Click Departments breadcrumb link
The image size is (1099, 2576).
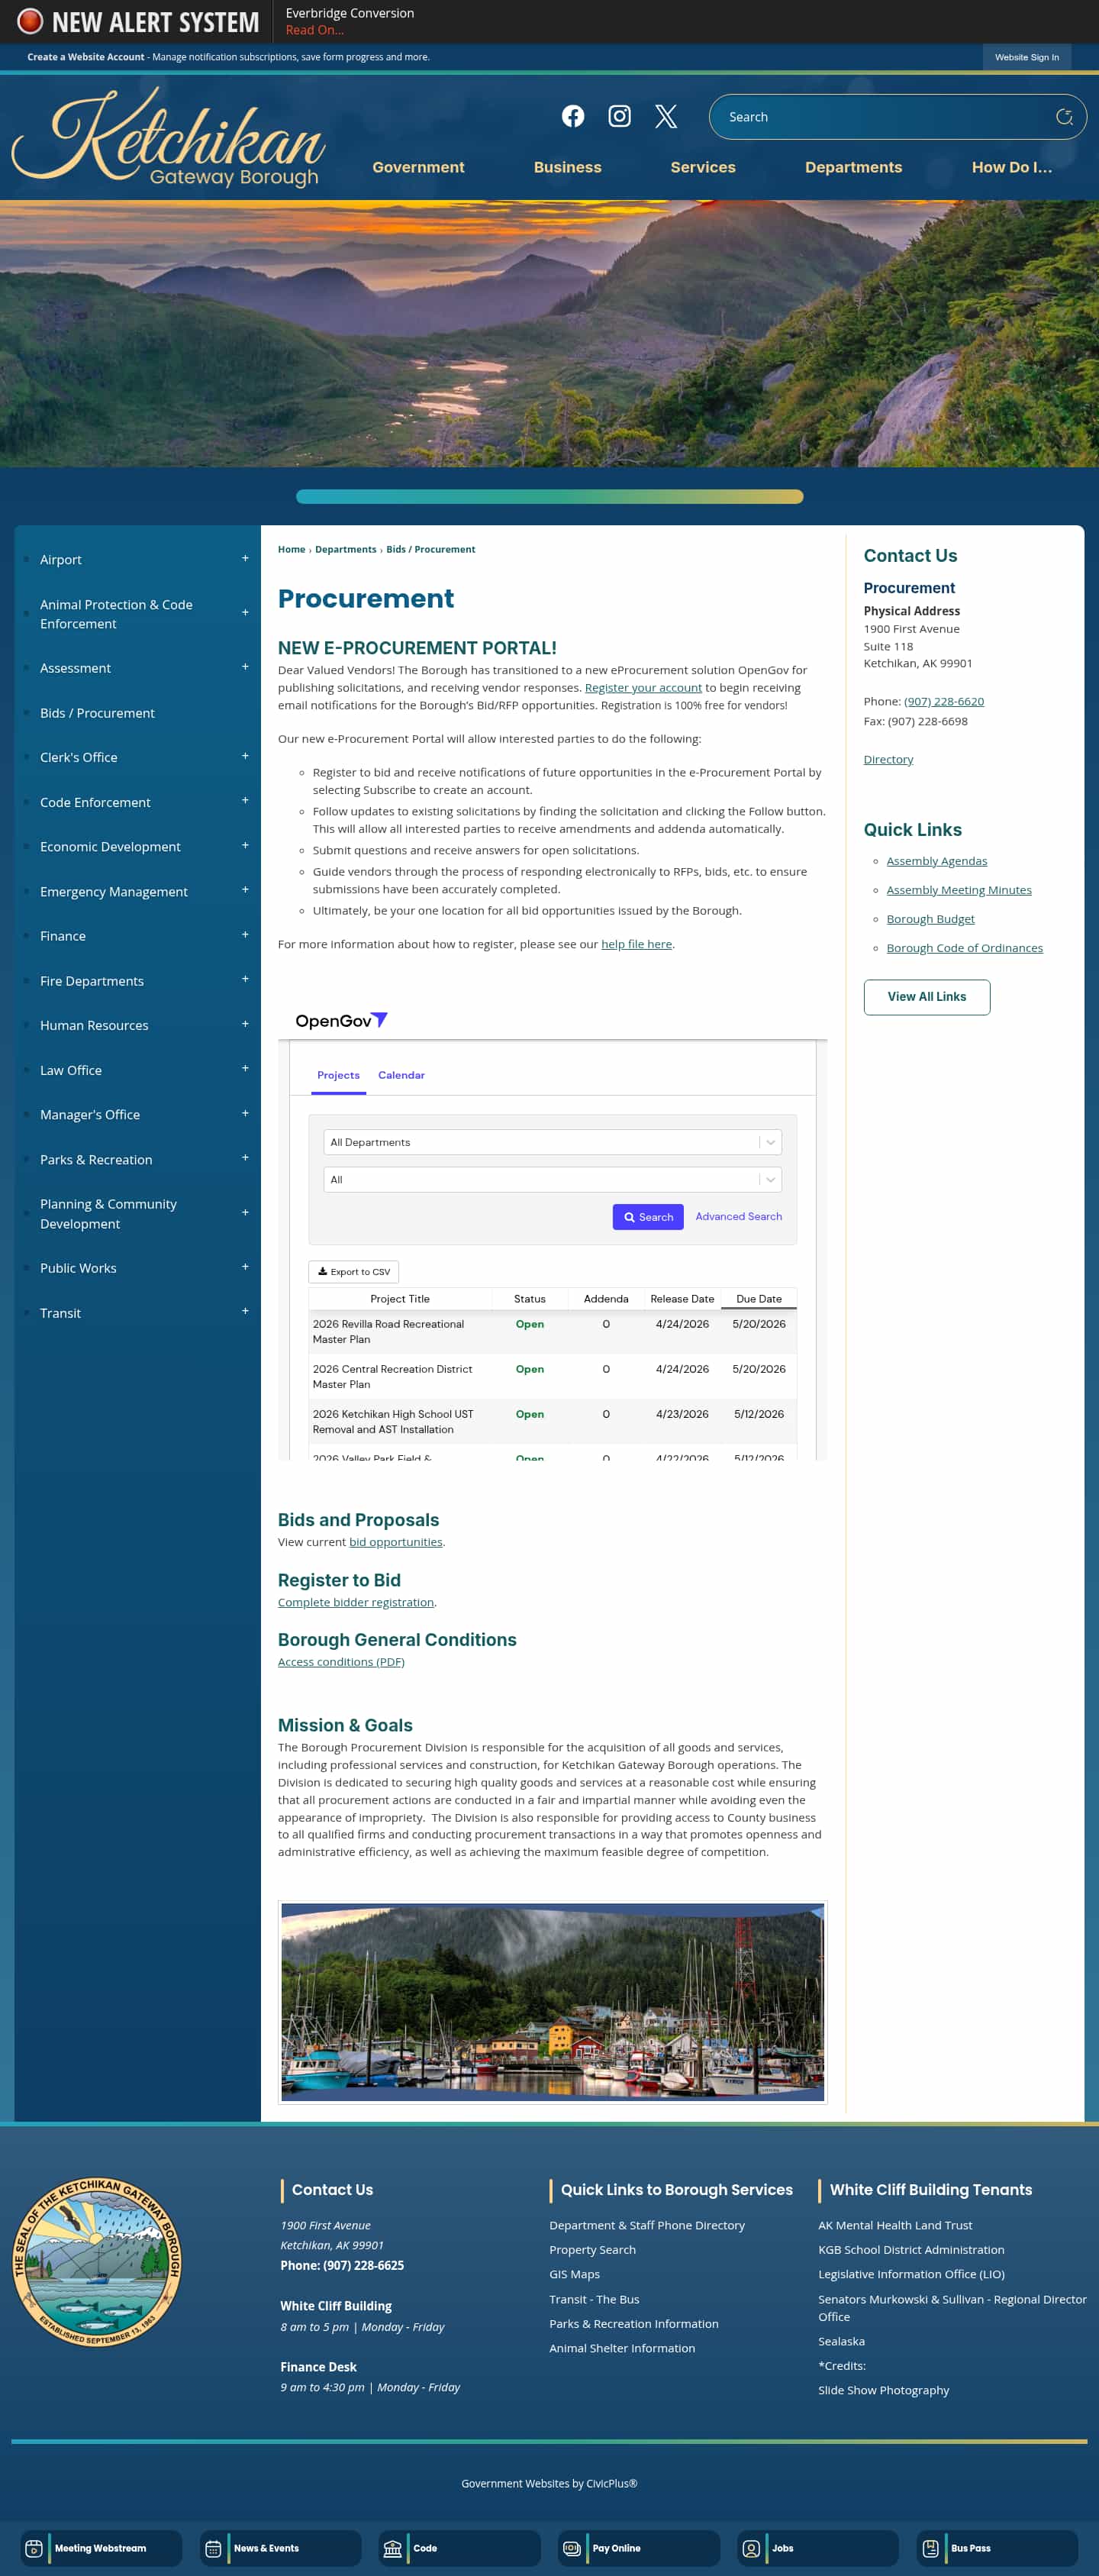(345, 549)
